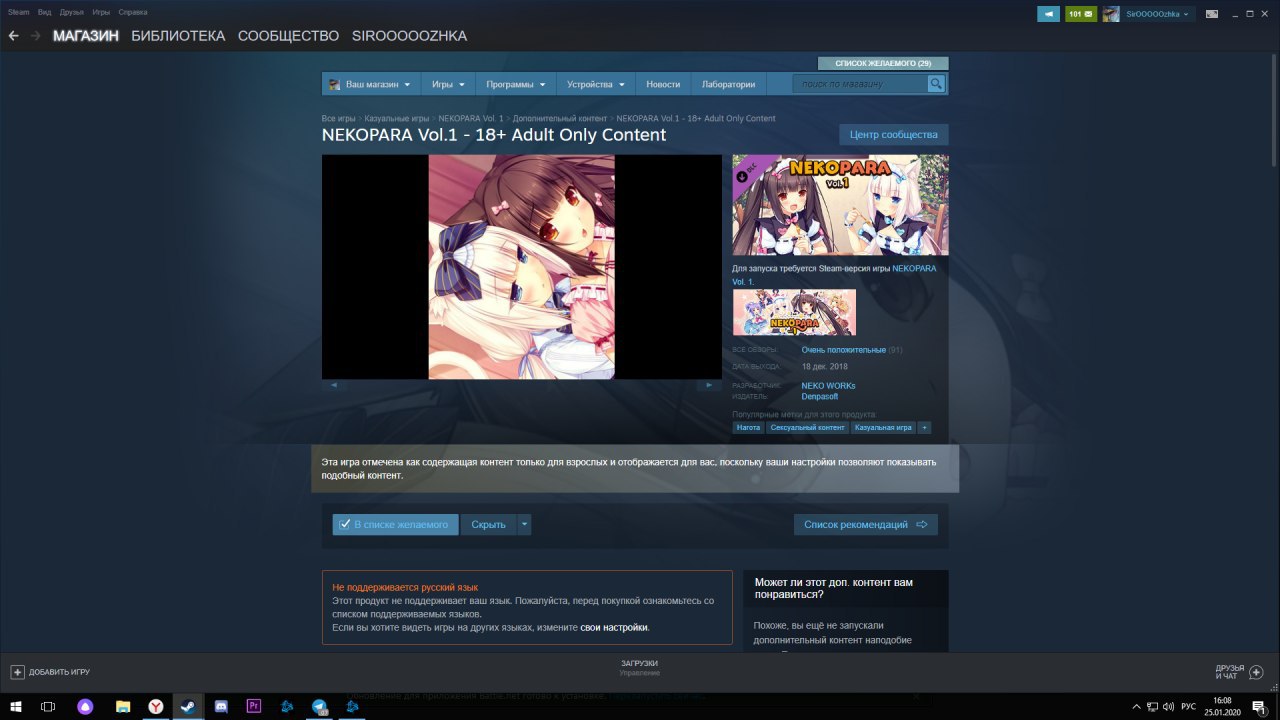The width and height of the screenshot is (1280, 720).
Task: Expand the 'Игры' store dropdown
Action: [x=447, y=84]
